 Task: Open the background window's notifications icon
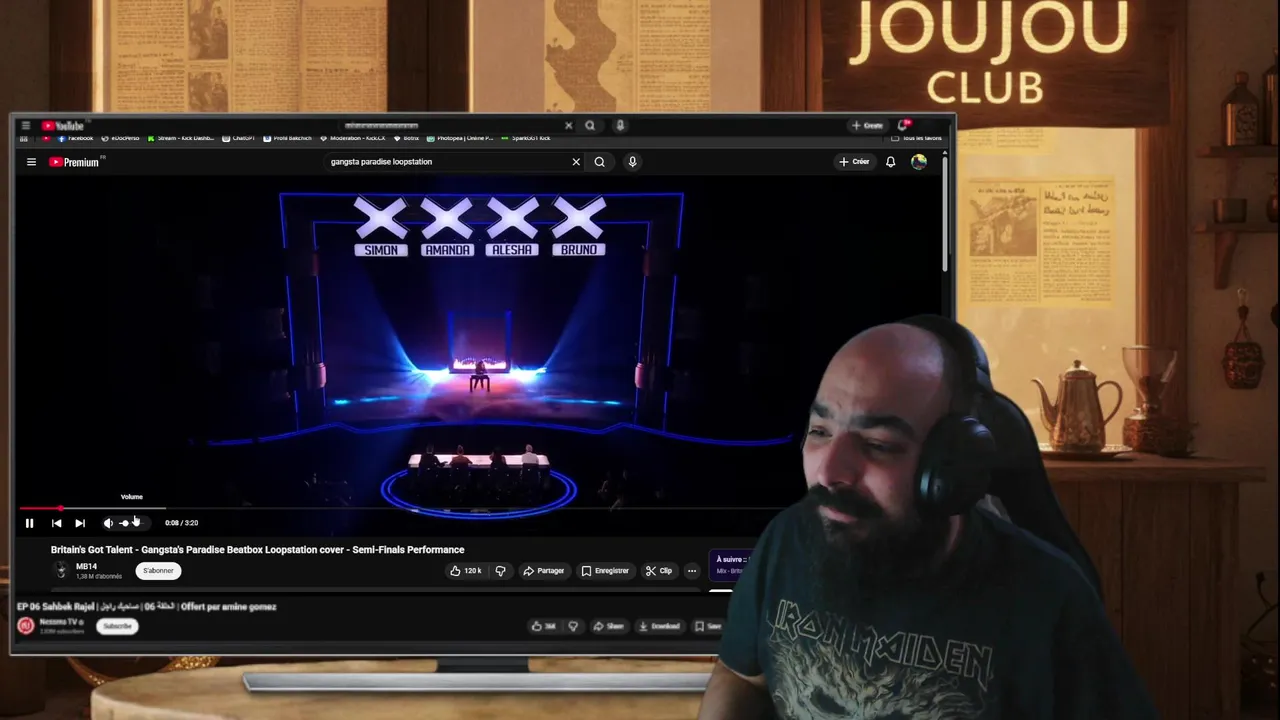point(903,125)
